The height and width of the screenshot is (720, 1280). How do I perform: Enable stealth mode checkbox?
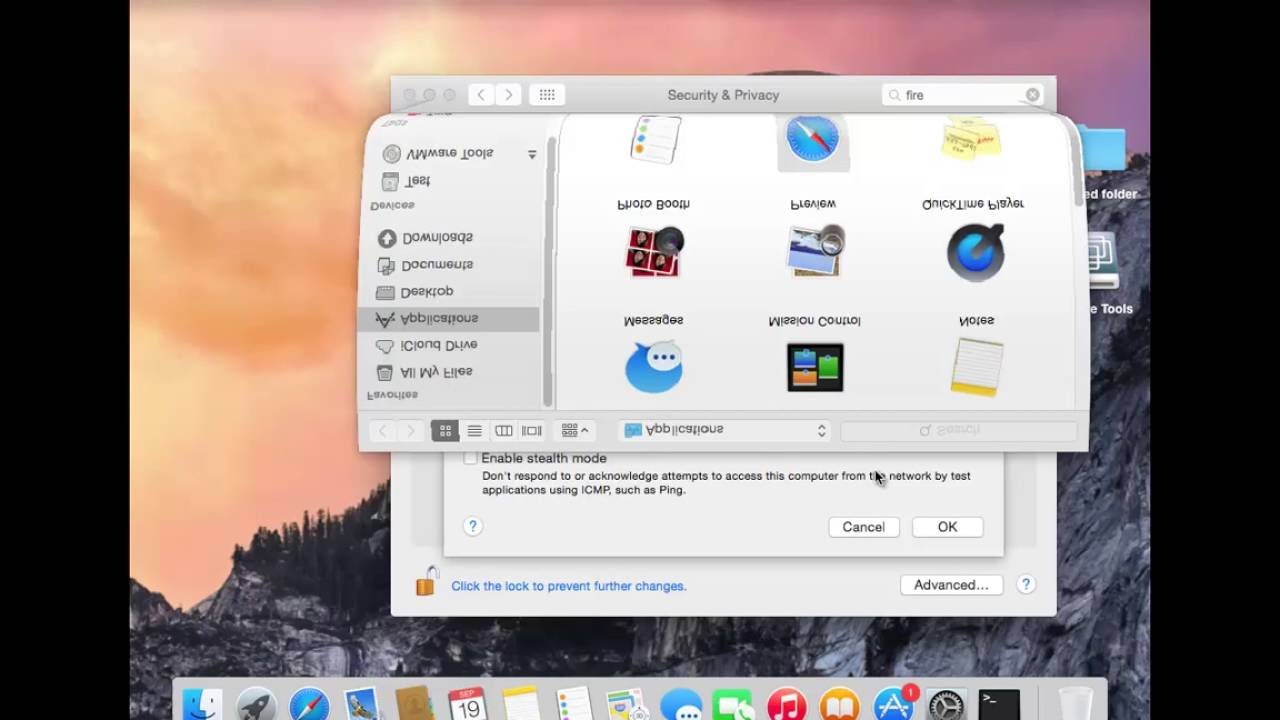470,458
